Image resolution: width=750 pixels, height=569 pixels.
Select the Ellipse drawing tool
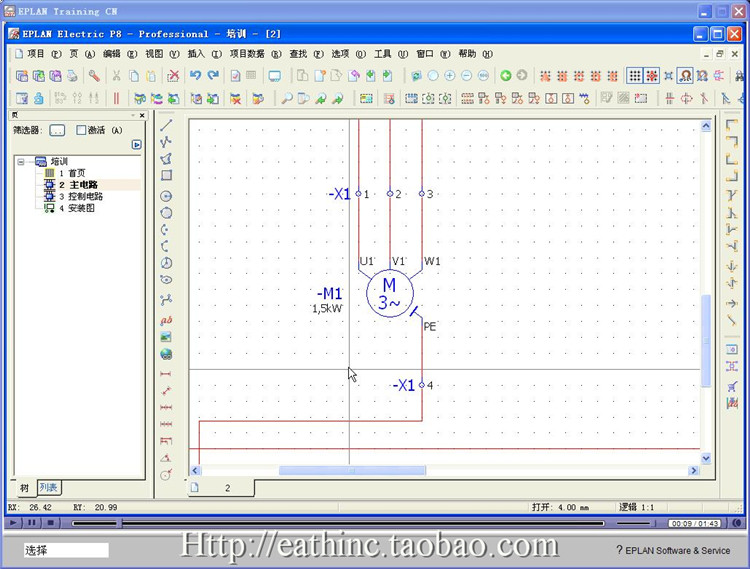pos(166,280)
